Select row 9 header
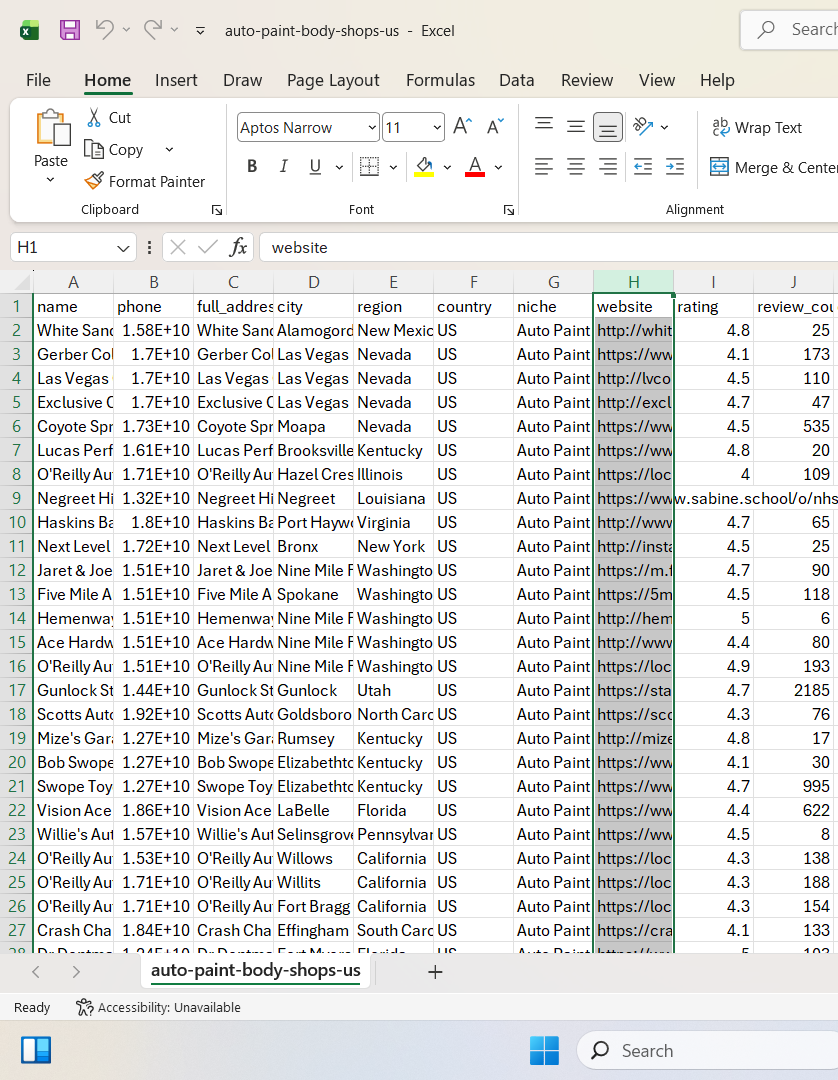This screenshot has height=1080, width=838. point(17,498)
